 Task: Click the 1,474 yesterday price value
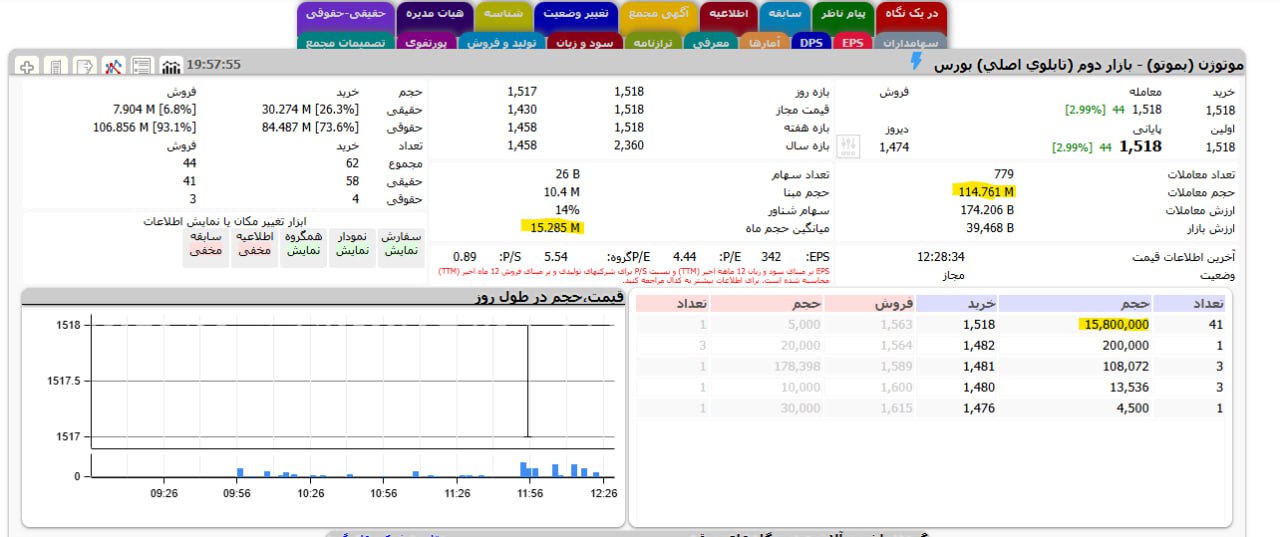(894, 147)
